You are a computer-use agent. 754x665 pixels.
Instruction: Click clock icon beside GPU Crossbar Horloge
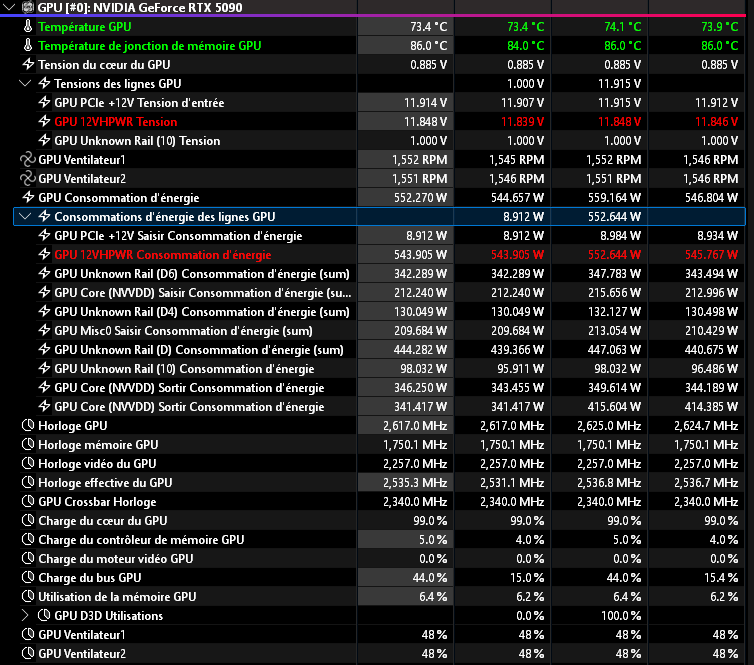[x=28, y=502]
